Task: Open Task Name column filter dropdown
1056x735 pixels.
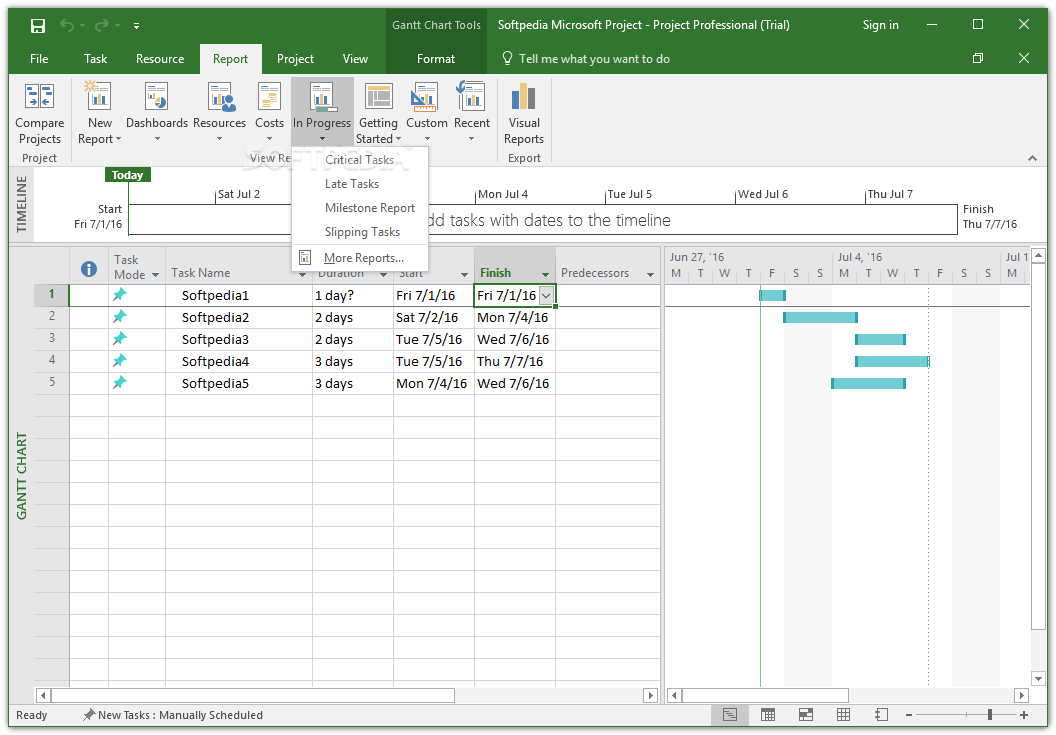Action: (x=302, y=275)
